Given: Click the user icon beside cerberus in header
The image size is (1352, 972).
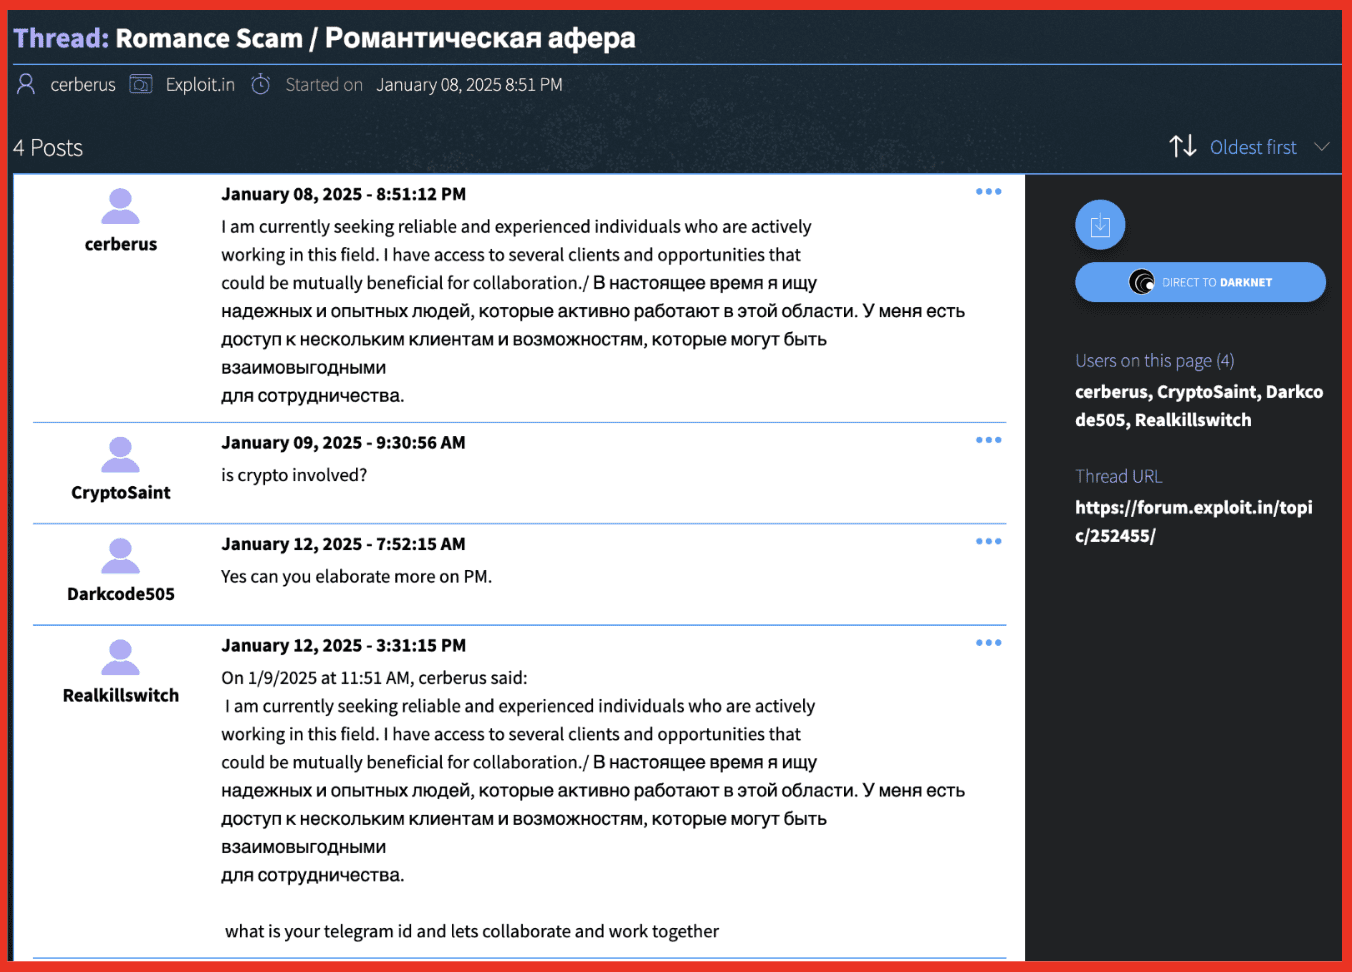Looking at the screenshot, I should (x=26, y=84).
